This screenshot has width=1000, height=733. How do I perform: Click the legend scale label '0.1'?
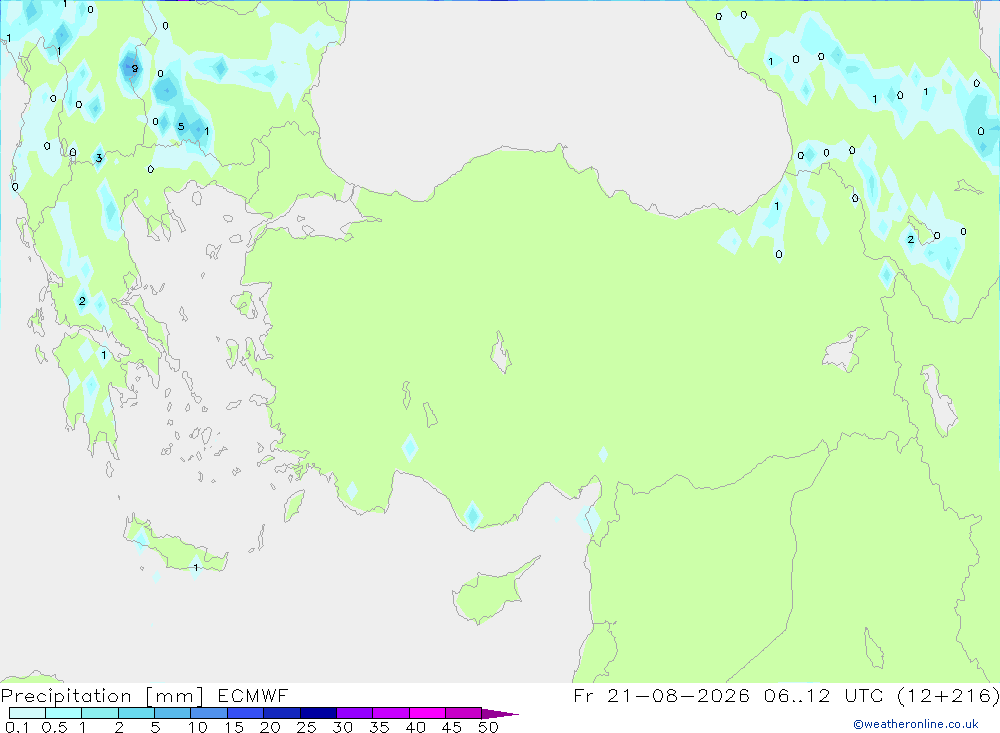(x=17, y=727)
